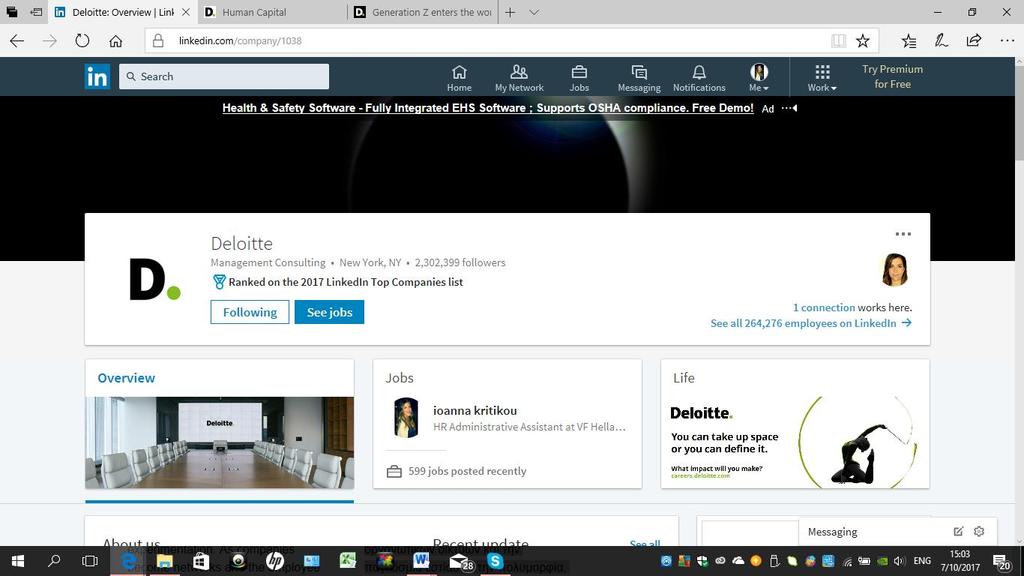Image resolution: width=1024 pixels, height=576 pixels.
Task: Click the Deloitte company logo
Action: pos(155,280)
